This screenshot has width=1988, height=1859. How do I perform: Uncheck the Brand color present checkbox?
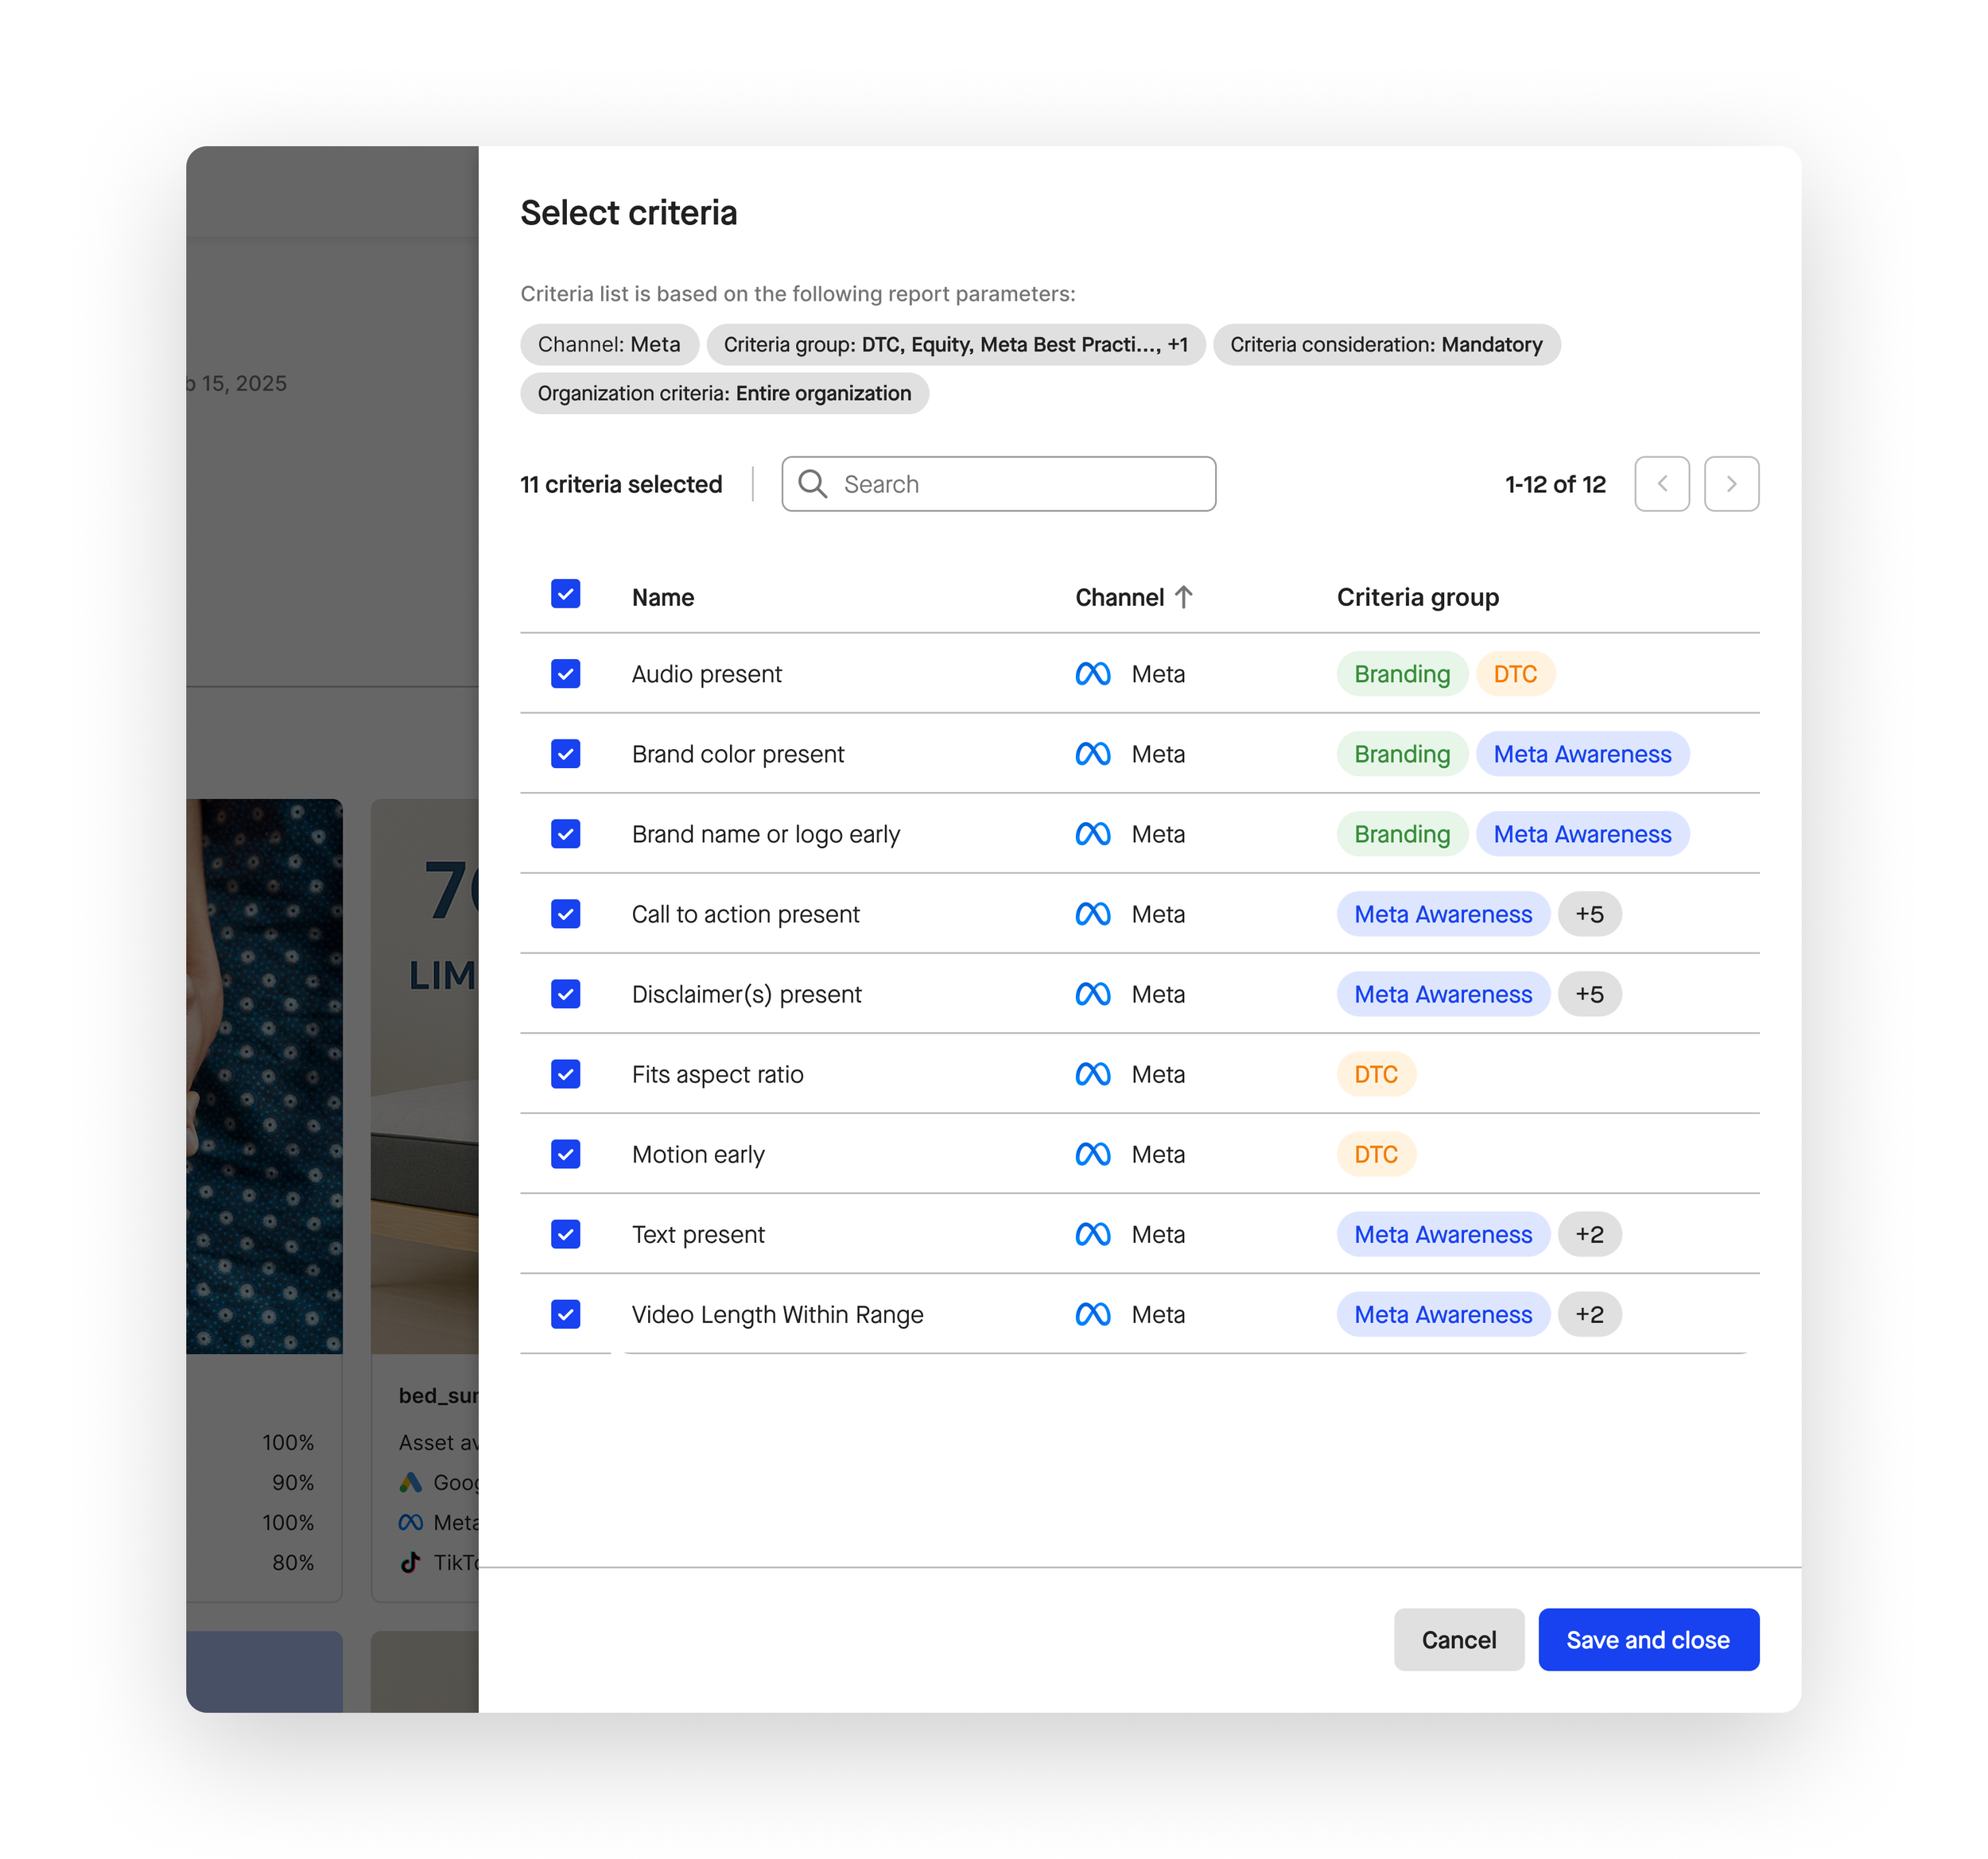click(565, 754)
